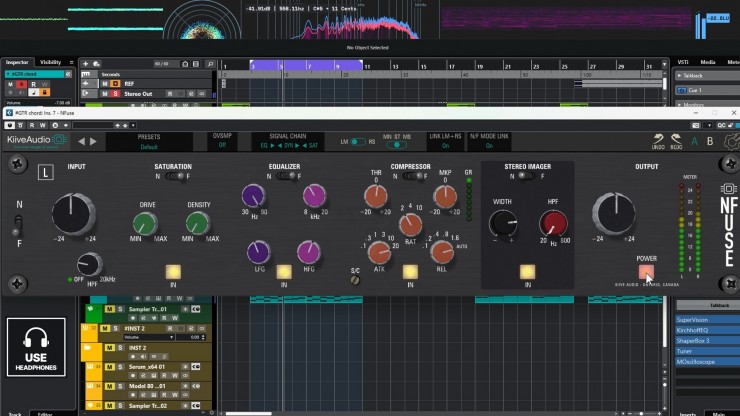Open the Presets Default dropdown
Viewport: 740px width, 416px height.
pyautogui.click(x=148, y=145)
